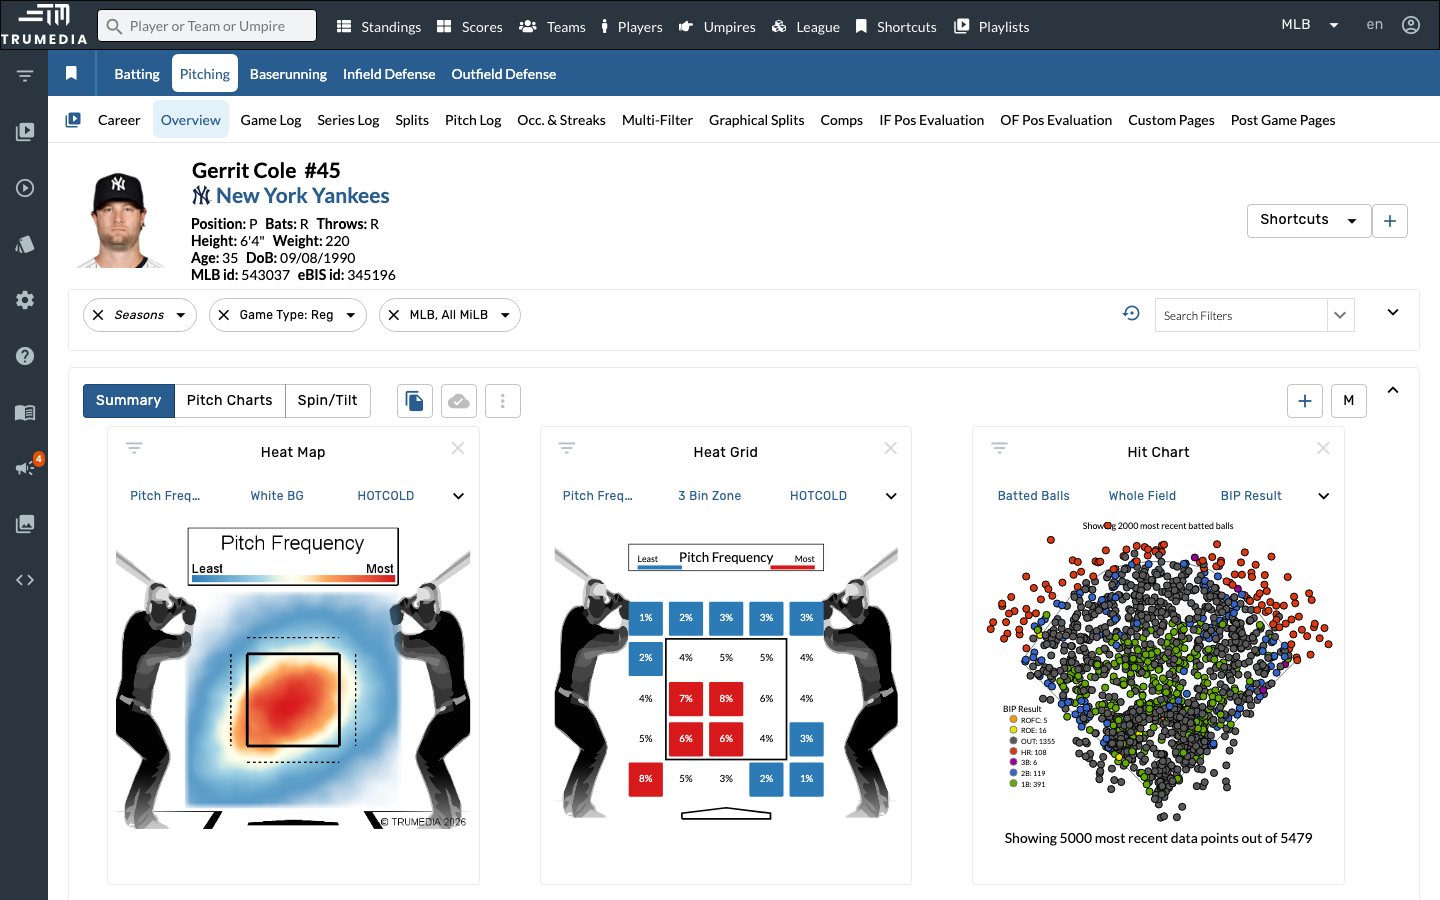Close the Hit Chart widget

pos(1323,448)
